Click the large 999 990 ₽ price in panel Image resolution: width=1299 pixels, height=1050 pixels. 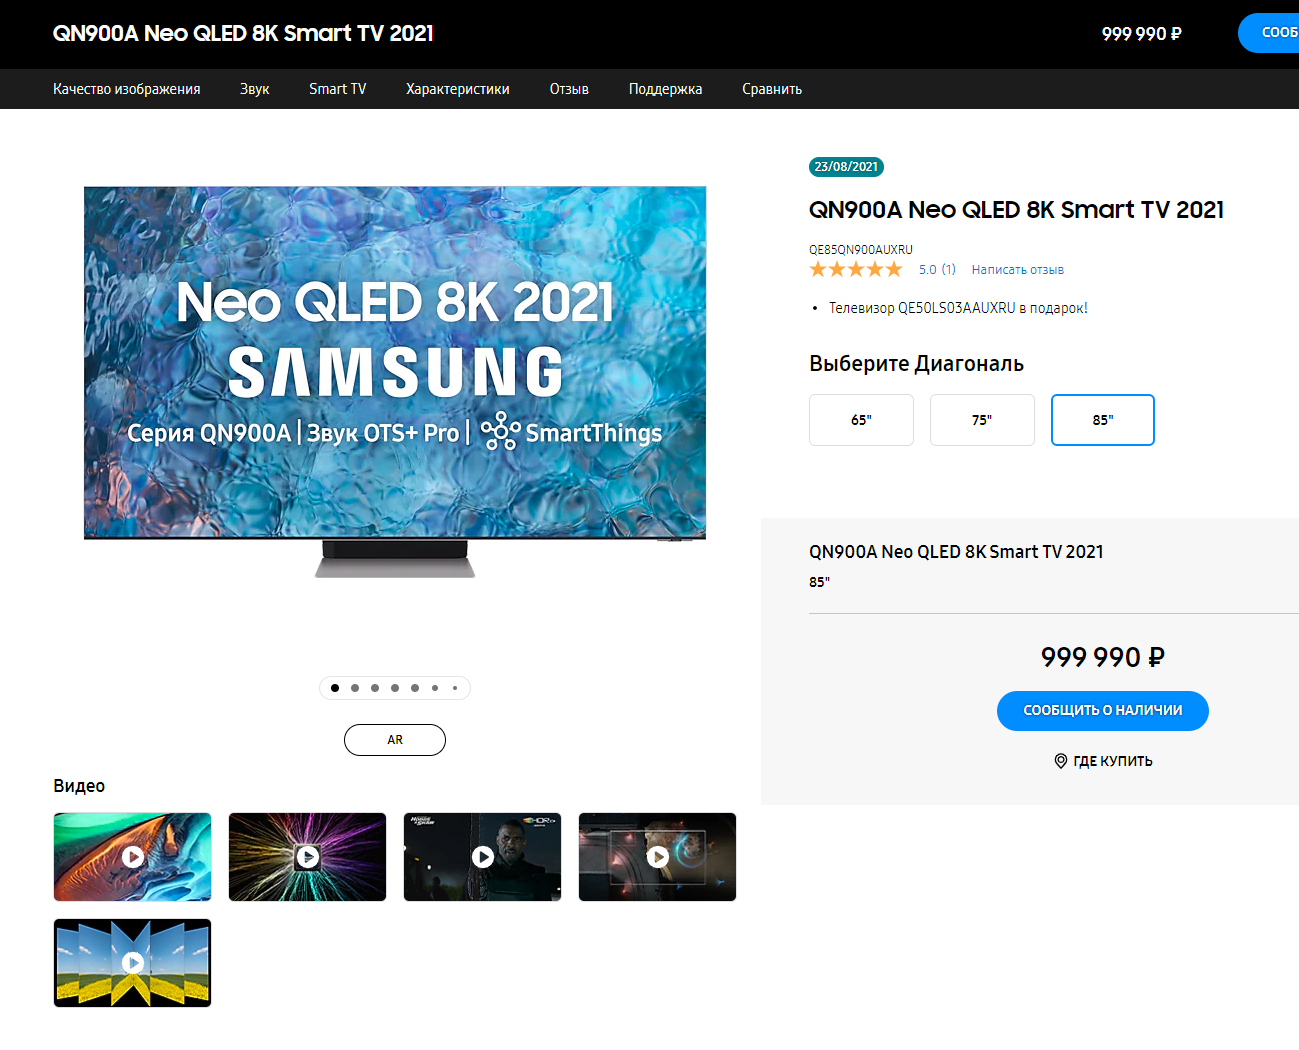pos(1103,657)
